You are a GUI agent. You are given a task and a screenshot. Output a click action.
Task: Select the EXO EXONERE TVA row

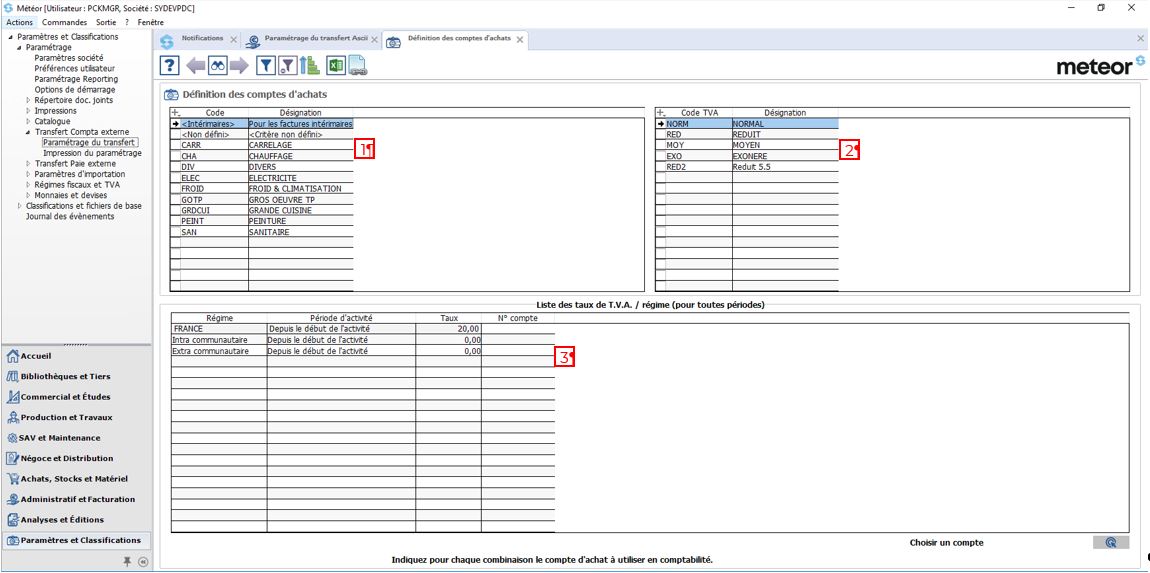click(747, 156)
